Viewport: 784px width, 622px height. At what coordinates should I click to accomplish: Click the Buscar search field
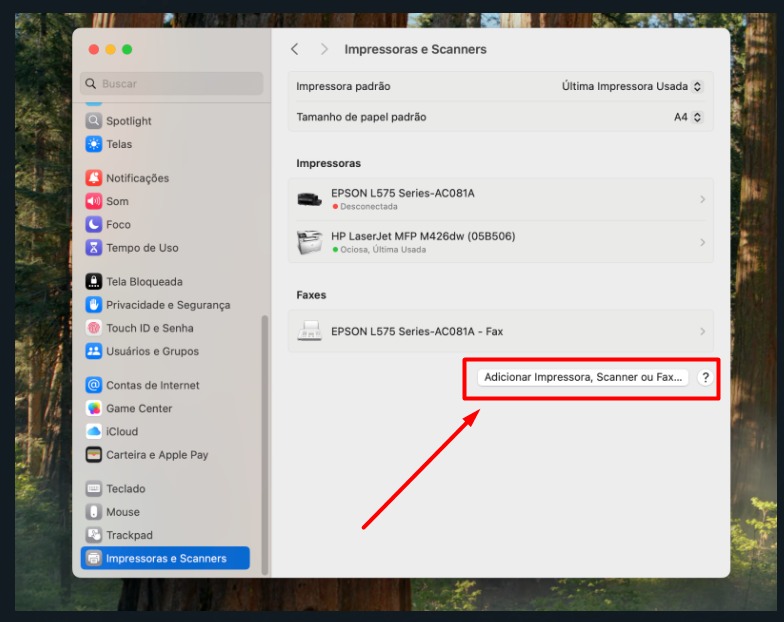[x=171, y=84]
